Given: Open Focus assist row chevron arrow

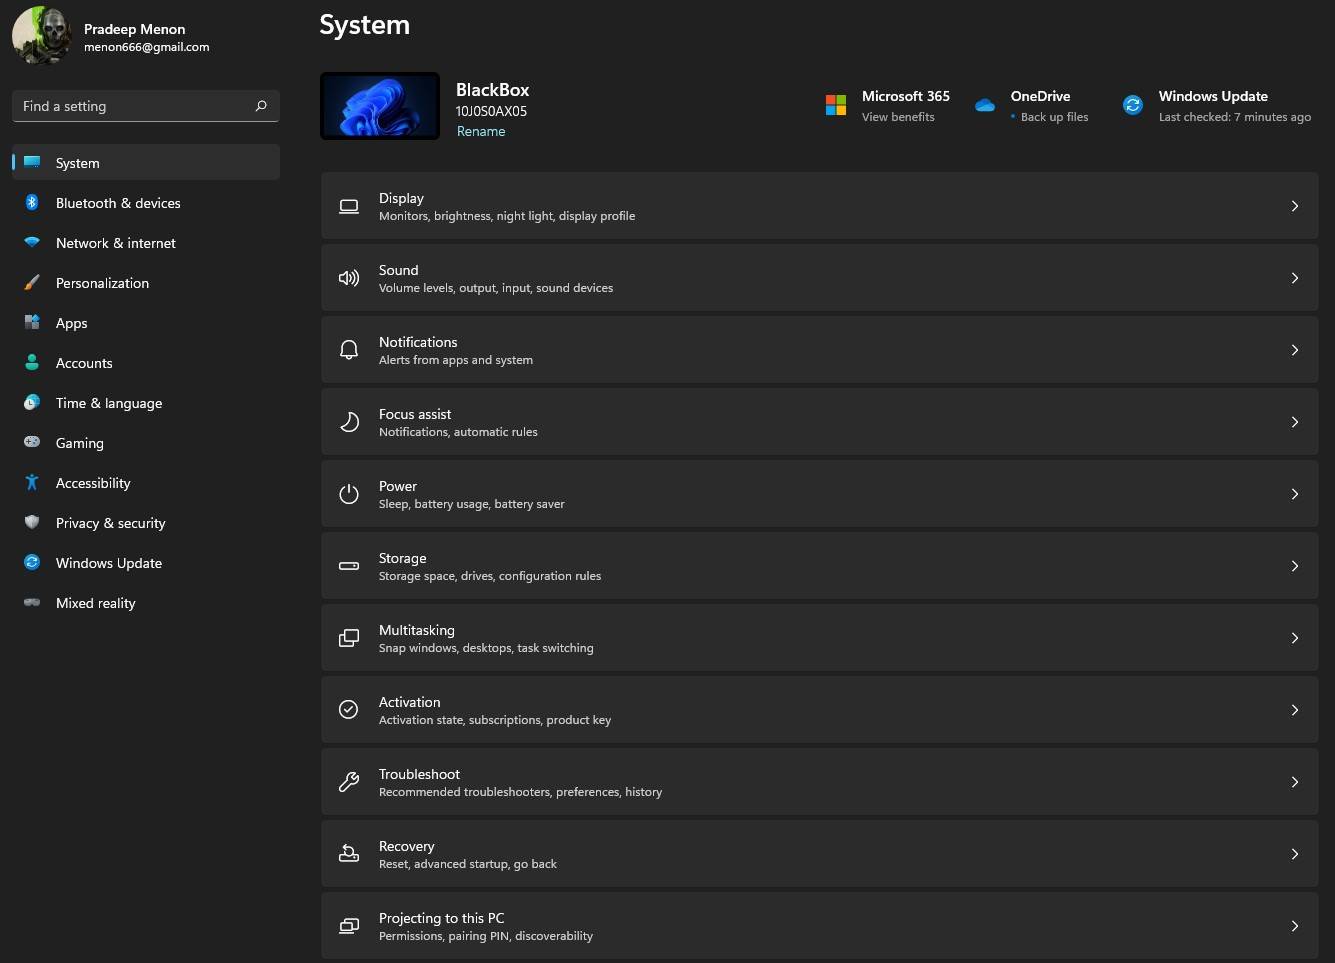Looking at the screenshot, I should pyautogui.click(x=1295, y=422).
